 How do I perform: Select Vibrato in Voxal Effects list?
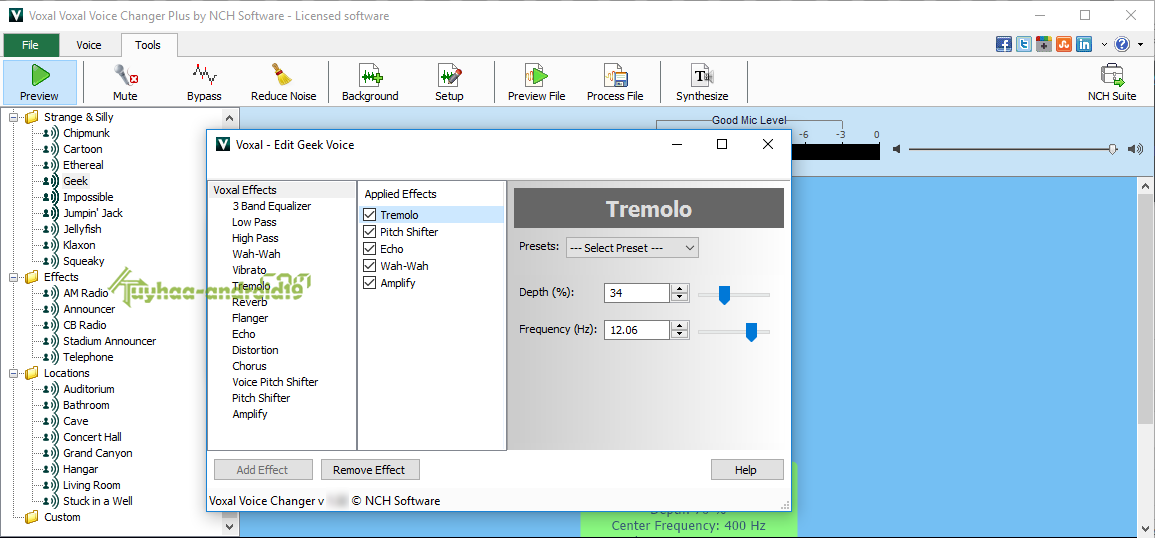[x=249, y=270]
